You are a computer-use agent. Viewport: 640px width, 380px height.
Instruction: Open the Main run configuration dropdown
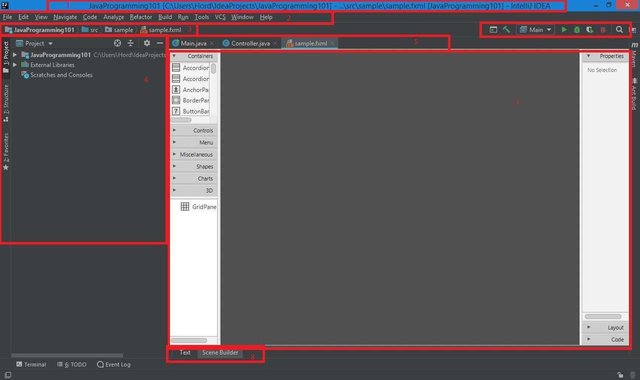pos(536,30)
